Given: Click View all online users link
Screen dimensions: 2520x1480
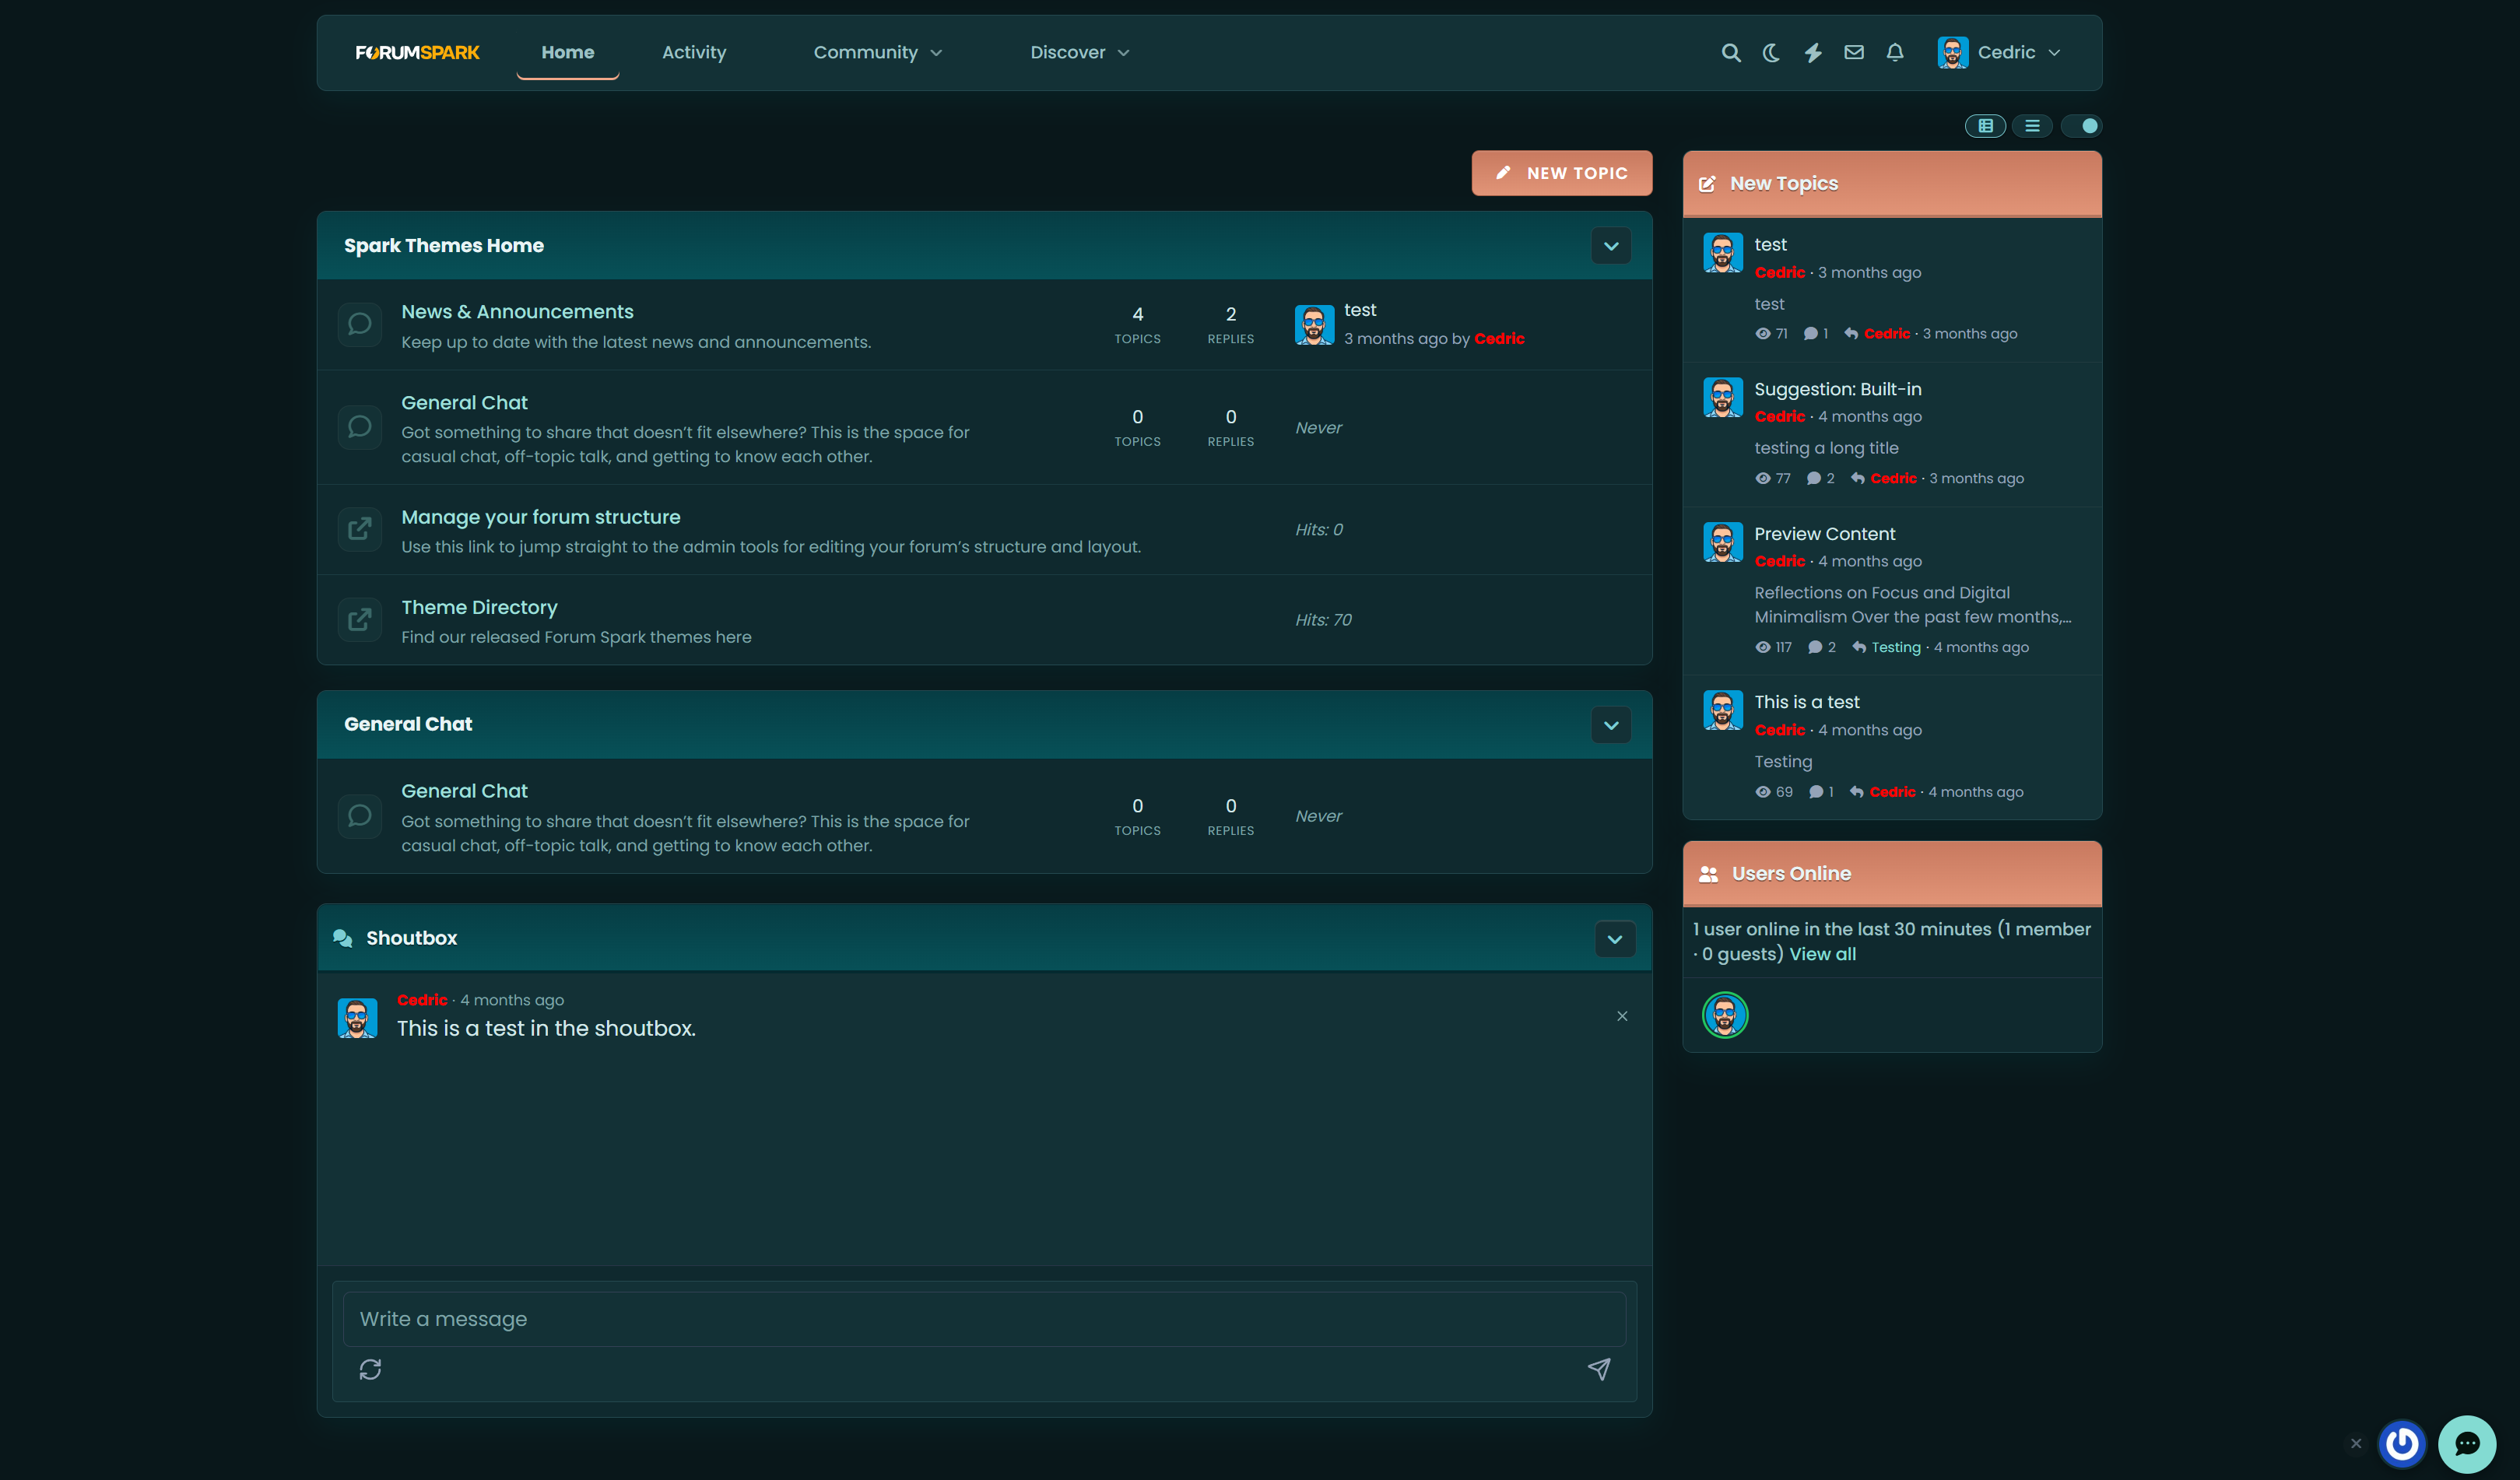Looking at the screenshot, I should (x=1822, y=954).
